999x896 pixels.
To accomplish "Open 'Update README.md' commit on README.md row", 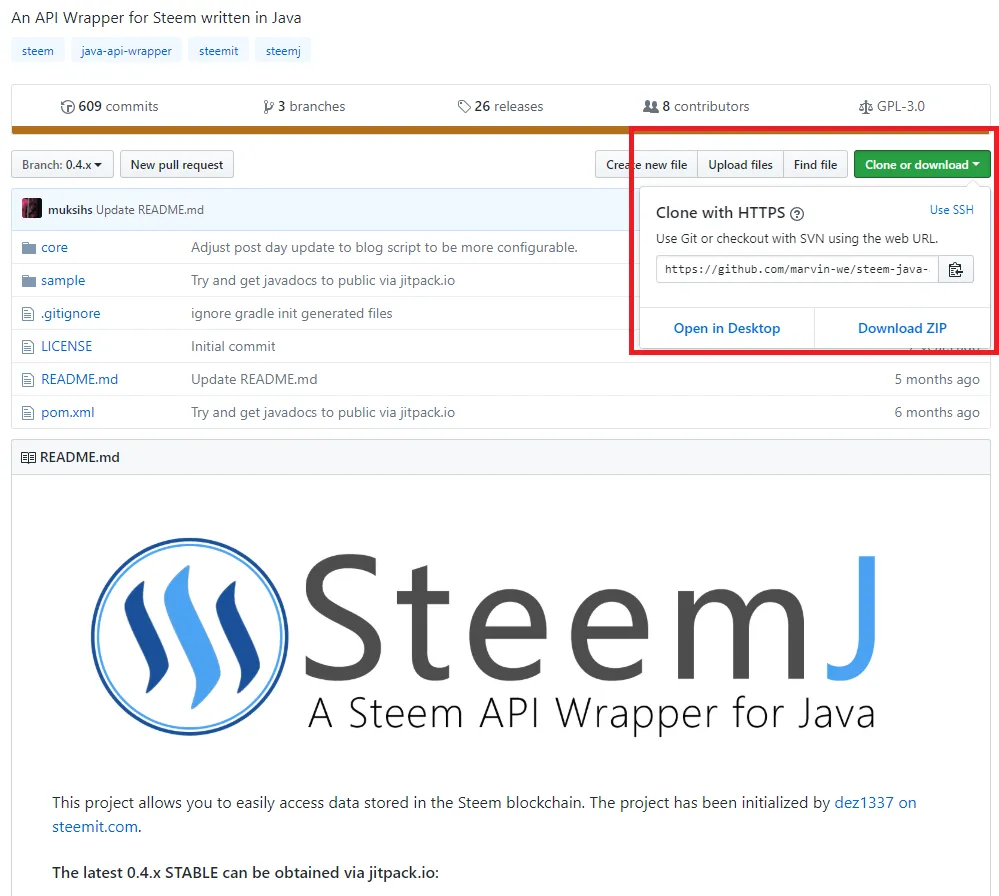I will (254, 380).
